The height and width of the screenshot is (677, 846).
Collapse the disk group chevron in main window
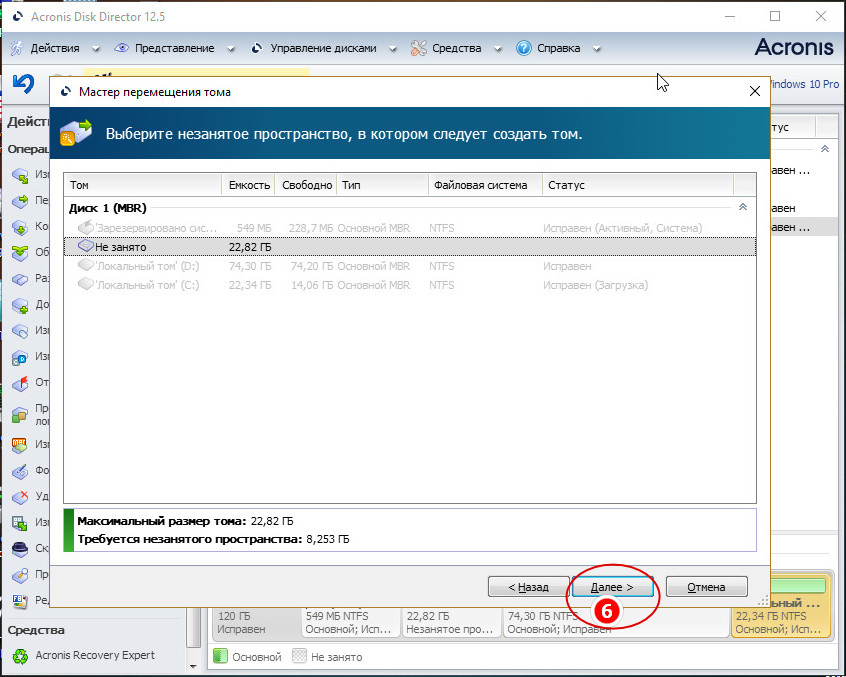tap(825, 149)
